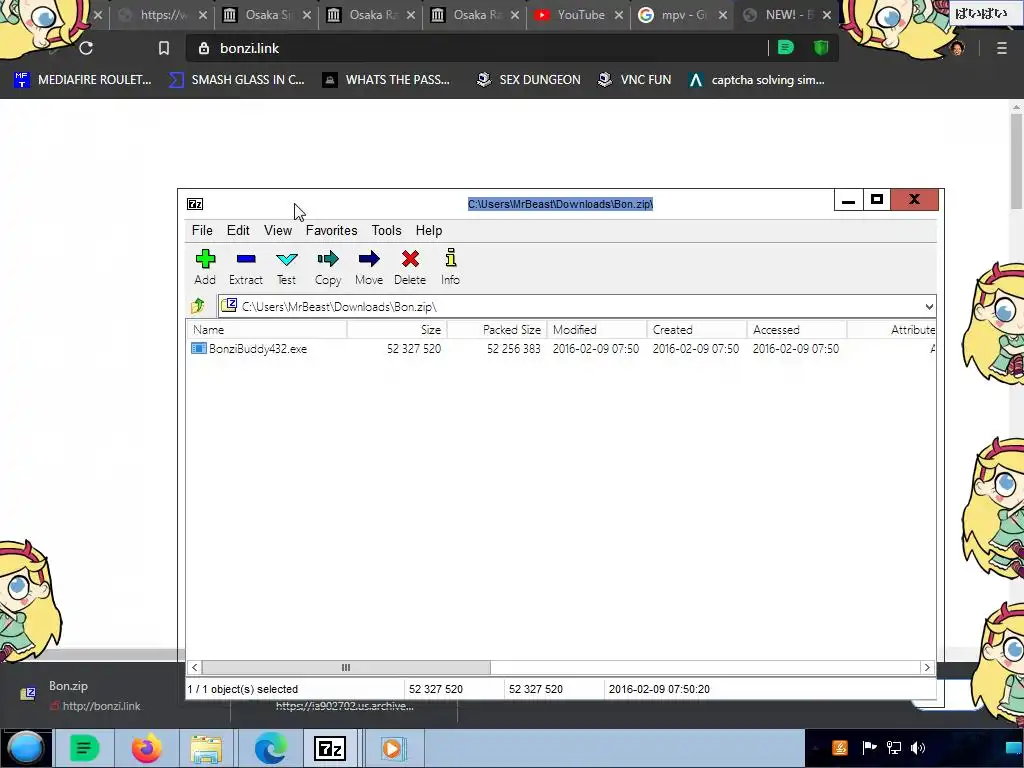The width and height of the screenshot is (1024, 768).
Task: Open the media player taskbar icon
Action: (392, 748)
